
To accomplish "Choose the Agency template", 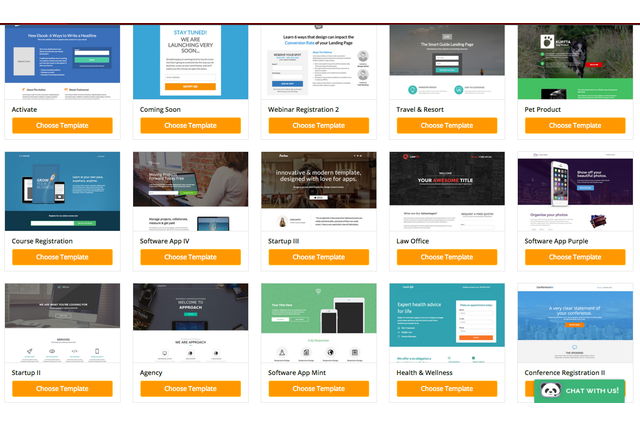I will pyautogui.click(x=190, y=388).
